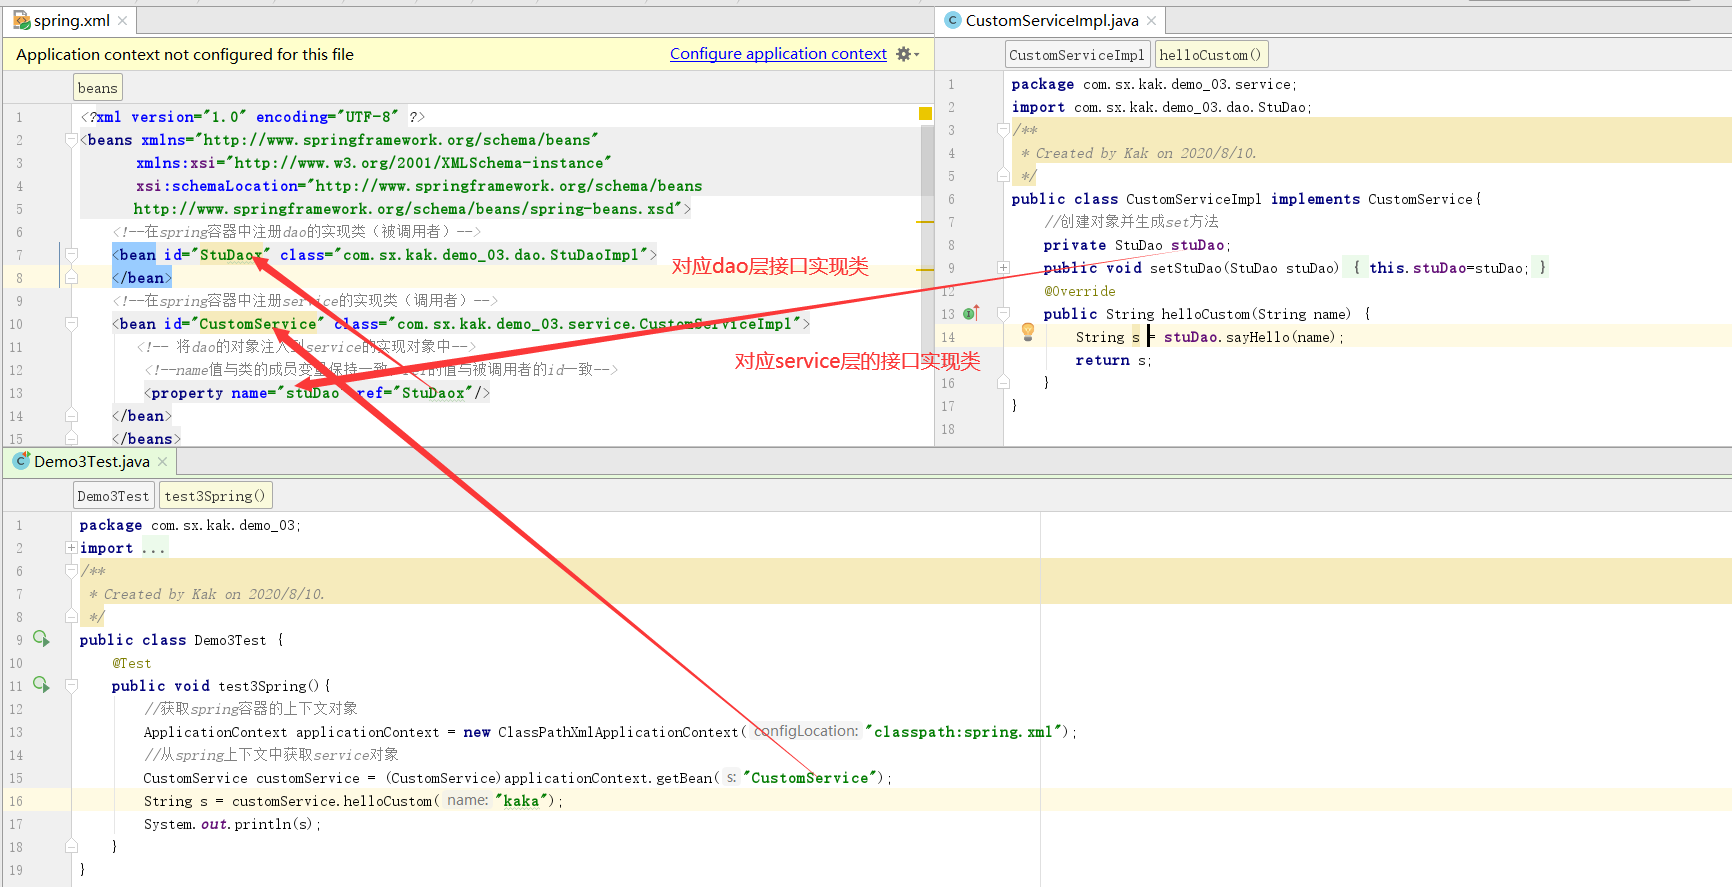Click the System.out.println(s) statement

(x=232, y=824)
